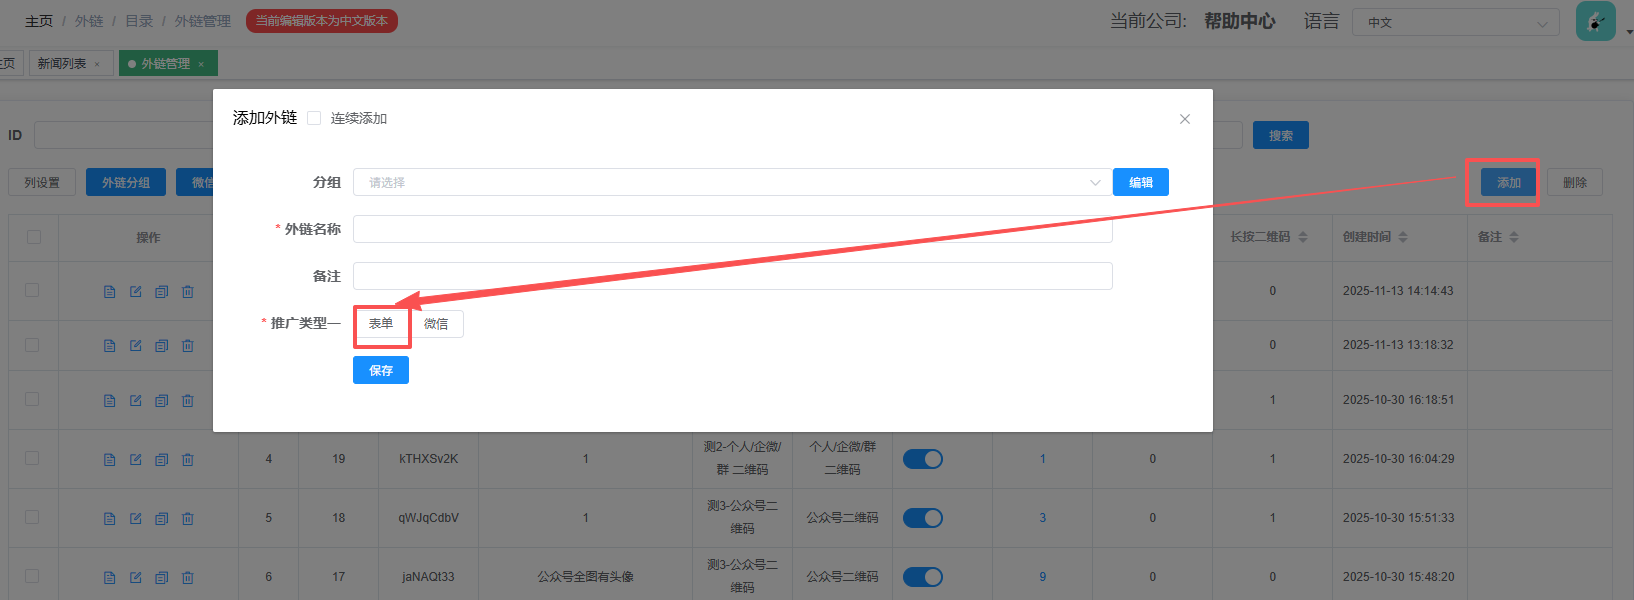This screenshot has width=1634, height=600.
Task: Enable the 连续添加 checkbox
Action: tap(314, 118)
